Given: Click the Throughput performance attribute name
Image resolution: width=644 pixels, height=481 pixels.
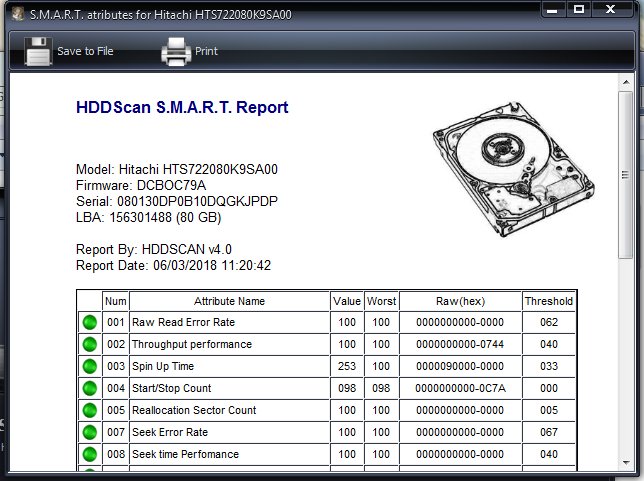Looking at the screenshot, I should pyautogui.click(x=192, y=344).
